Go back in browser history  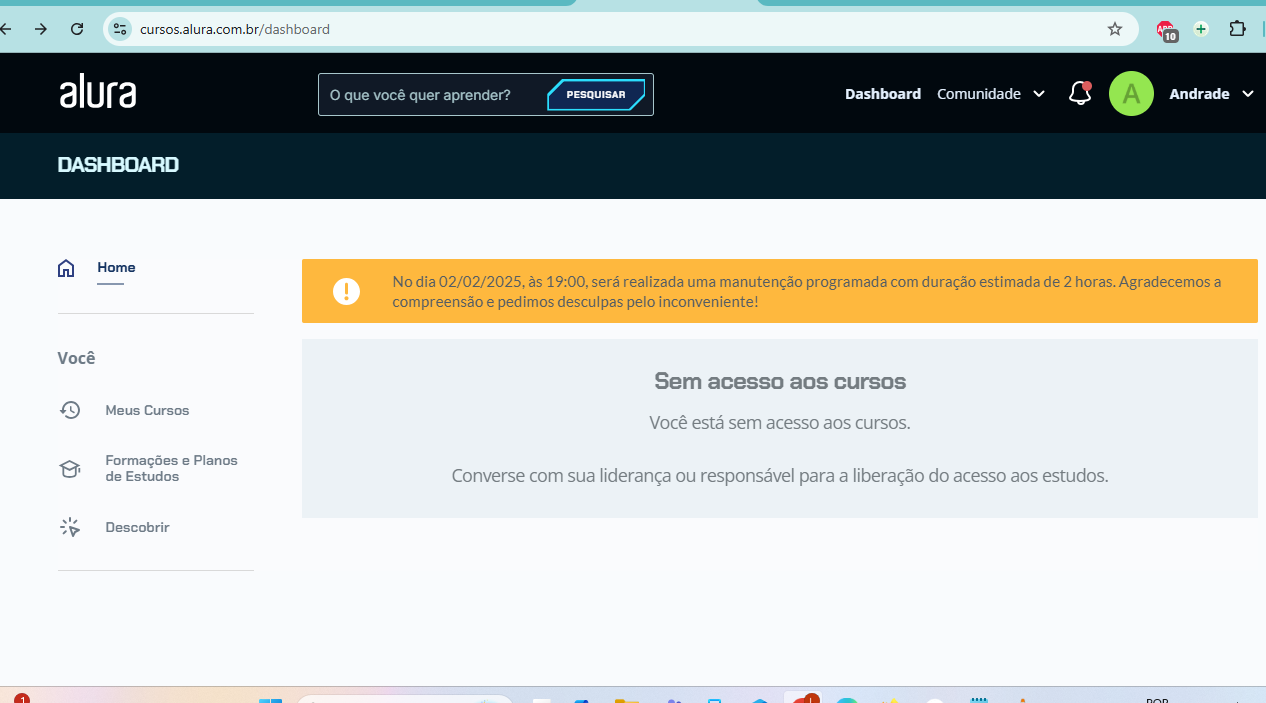click(6, 29)
